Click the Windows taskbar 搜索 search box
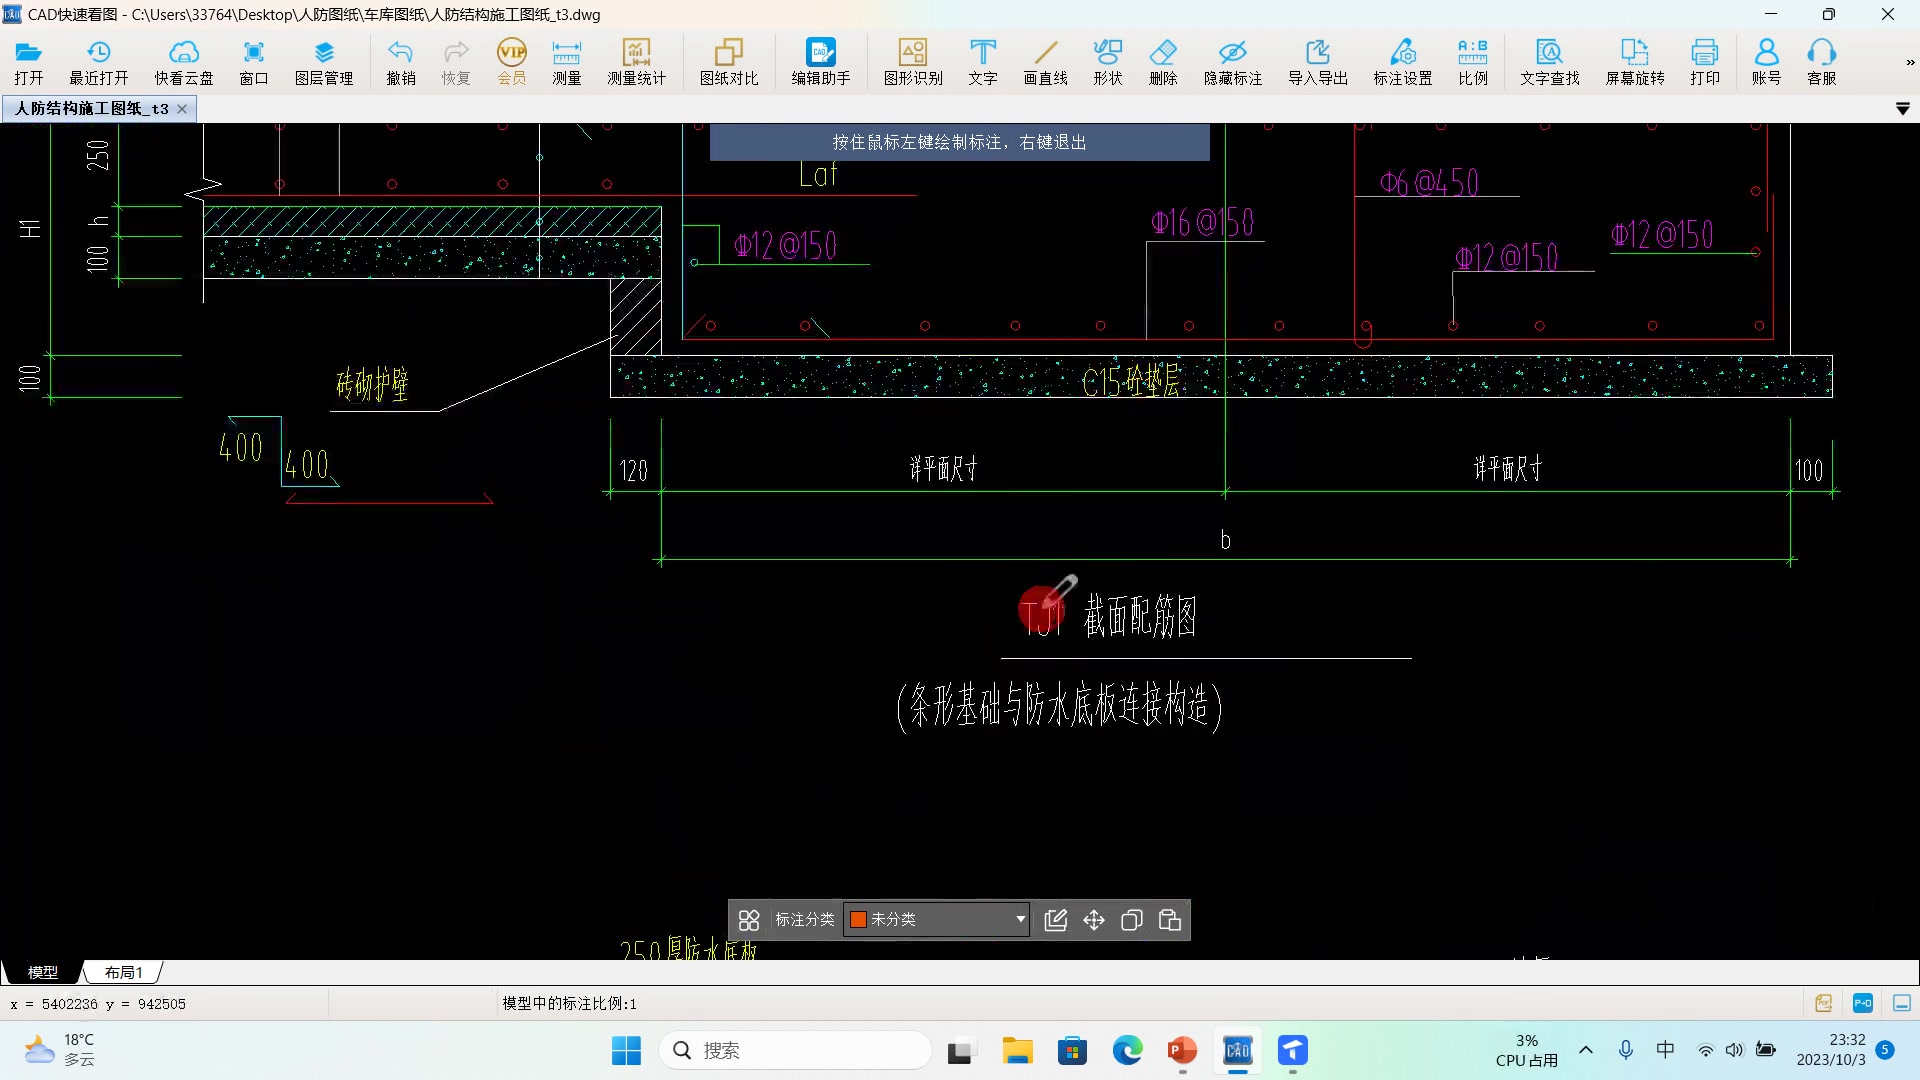The height and width of the screenshot is (1080, 1920). click(x=795, y=1050)
